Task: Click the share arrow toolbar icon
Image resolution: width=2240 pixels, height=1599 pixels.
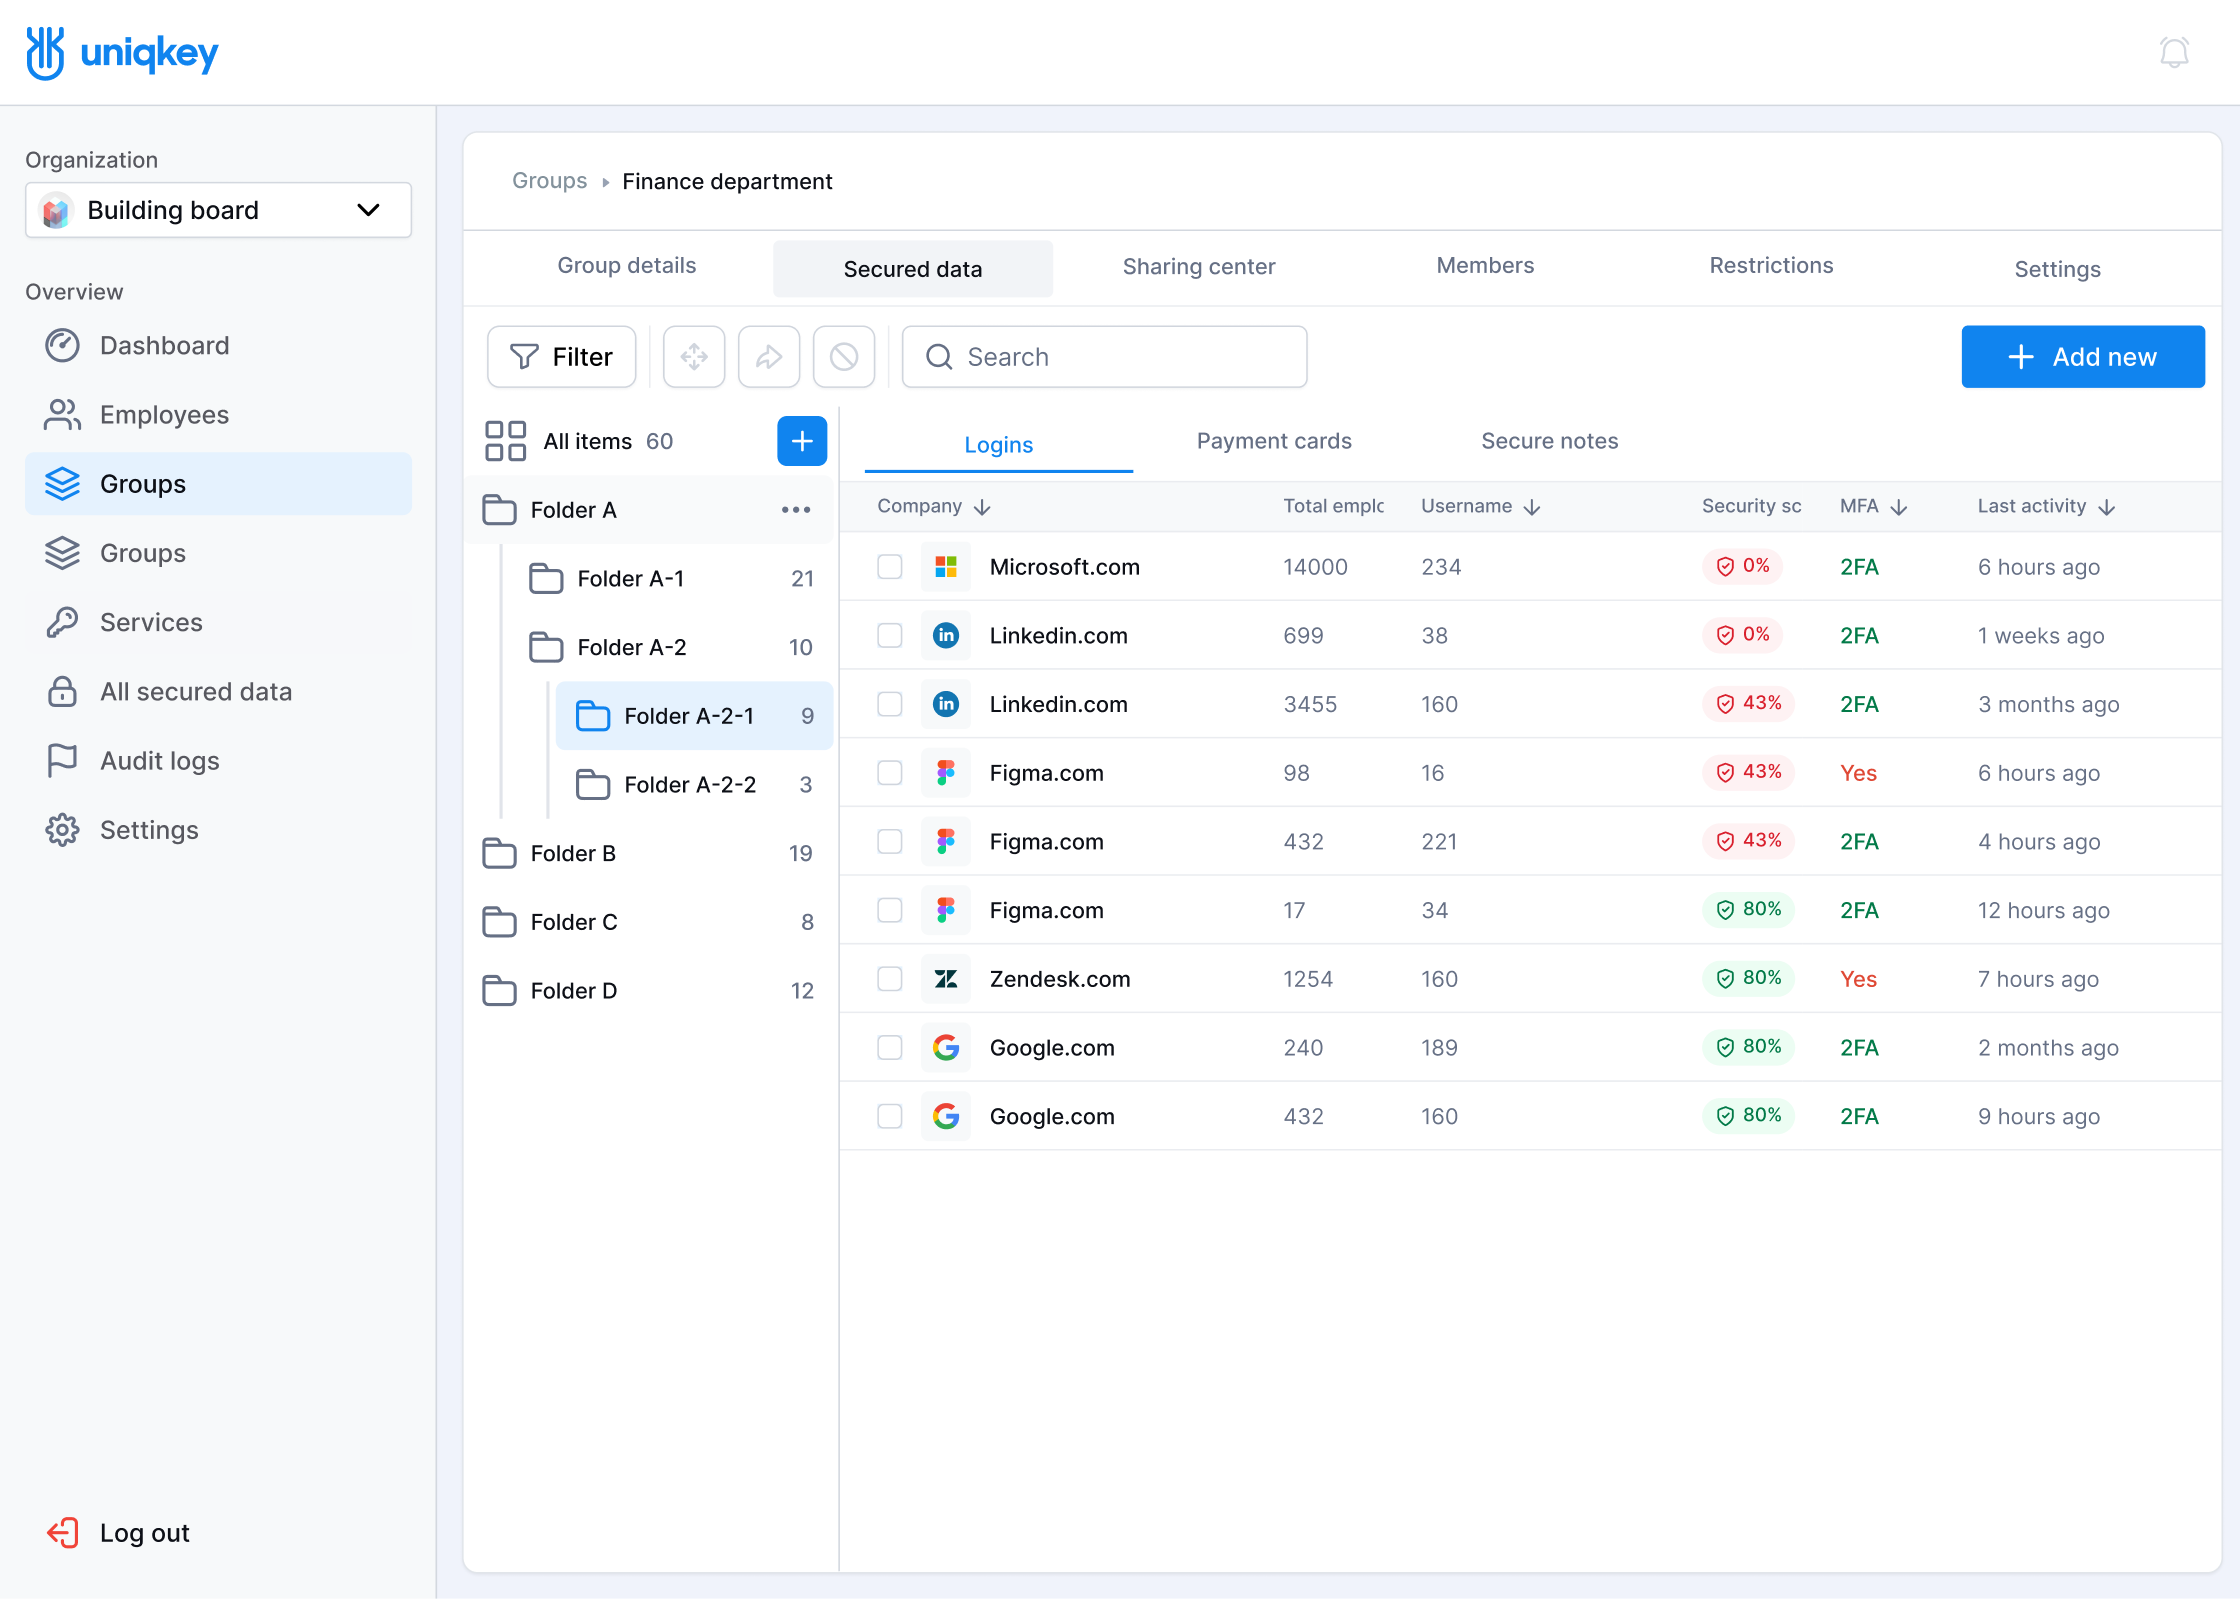Action: pyautogui.click(x=768, y=357)
